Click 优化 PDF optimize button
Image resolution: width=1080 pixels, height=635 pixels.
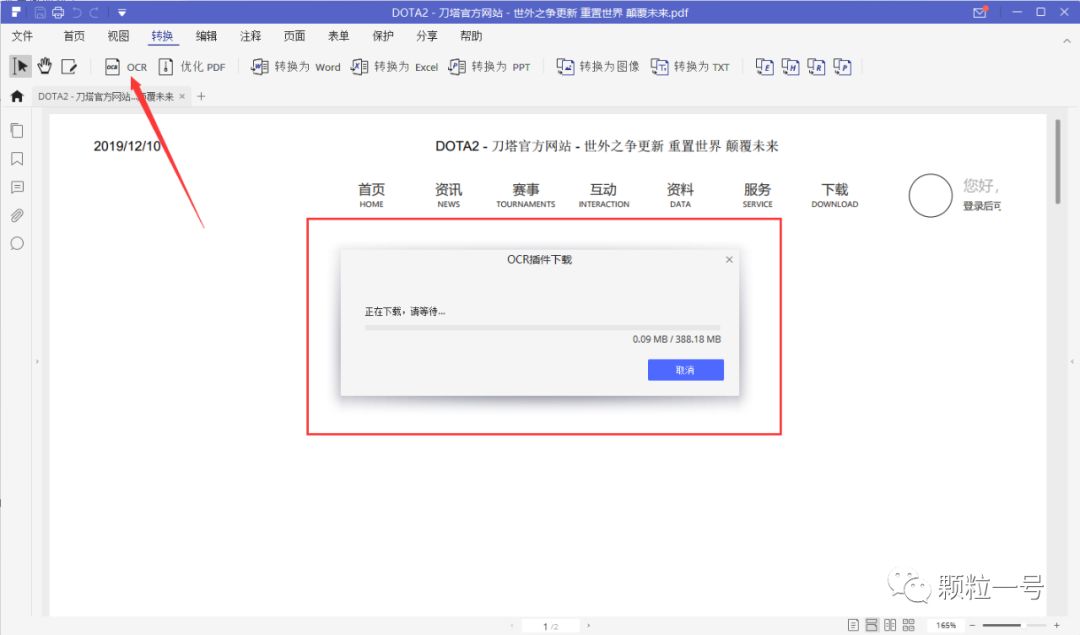point(192,67)
